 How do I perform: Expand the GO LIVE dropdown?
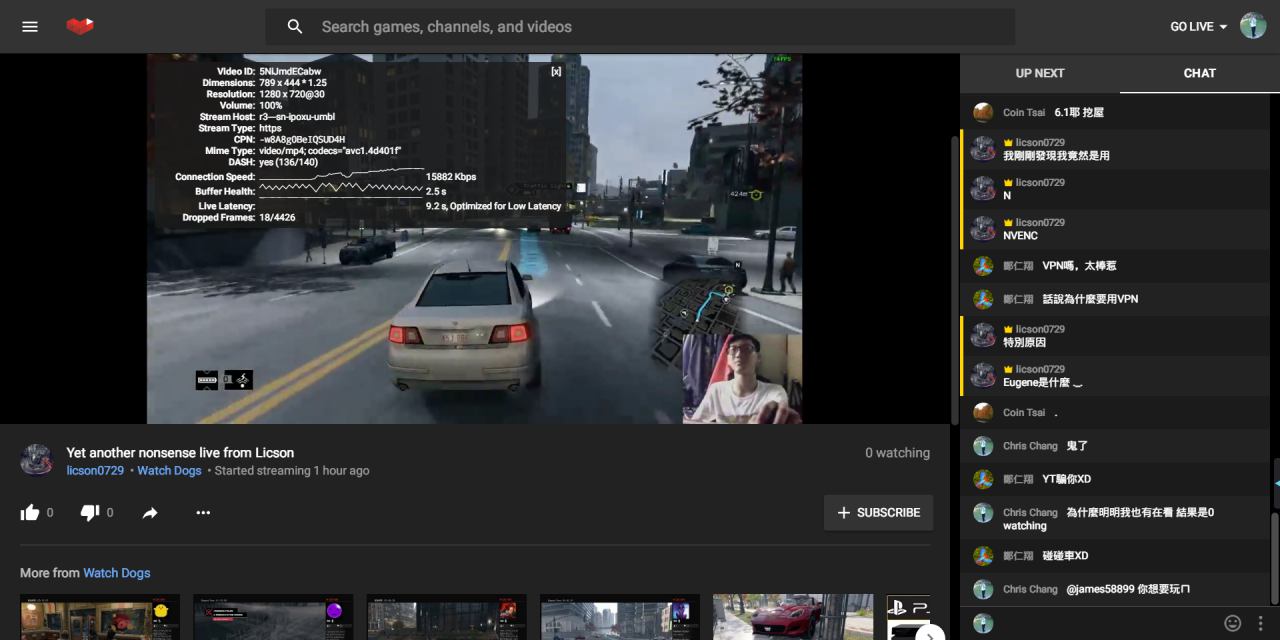[x=1199, y=27]
